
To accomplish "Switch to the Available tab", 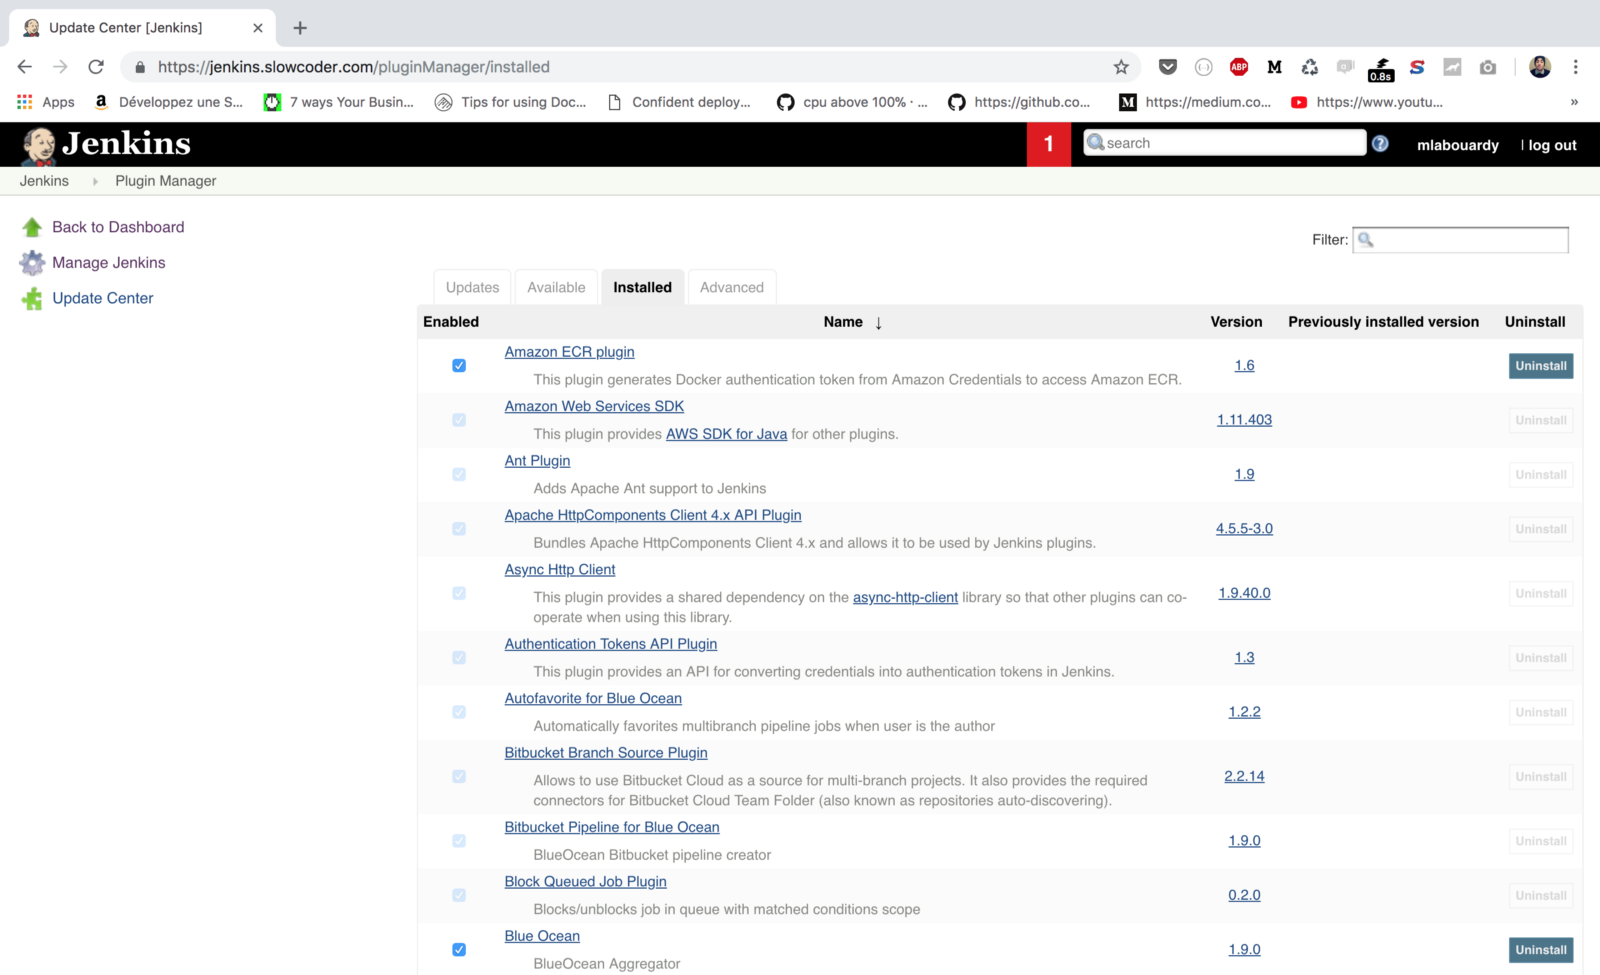I will (556, 287).
